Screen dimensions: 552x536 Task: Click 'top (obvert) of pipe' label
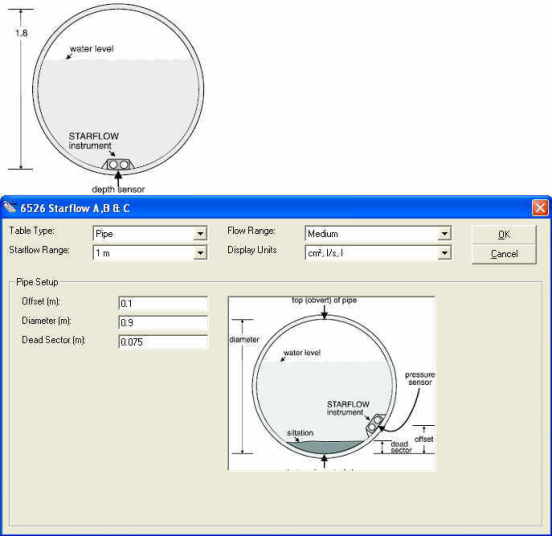click(x=324, y=300)
